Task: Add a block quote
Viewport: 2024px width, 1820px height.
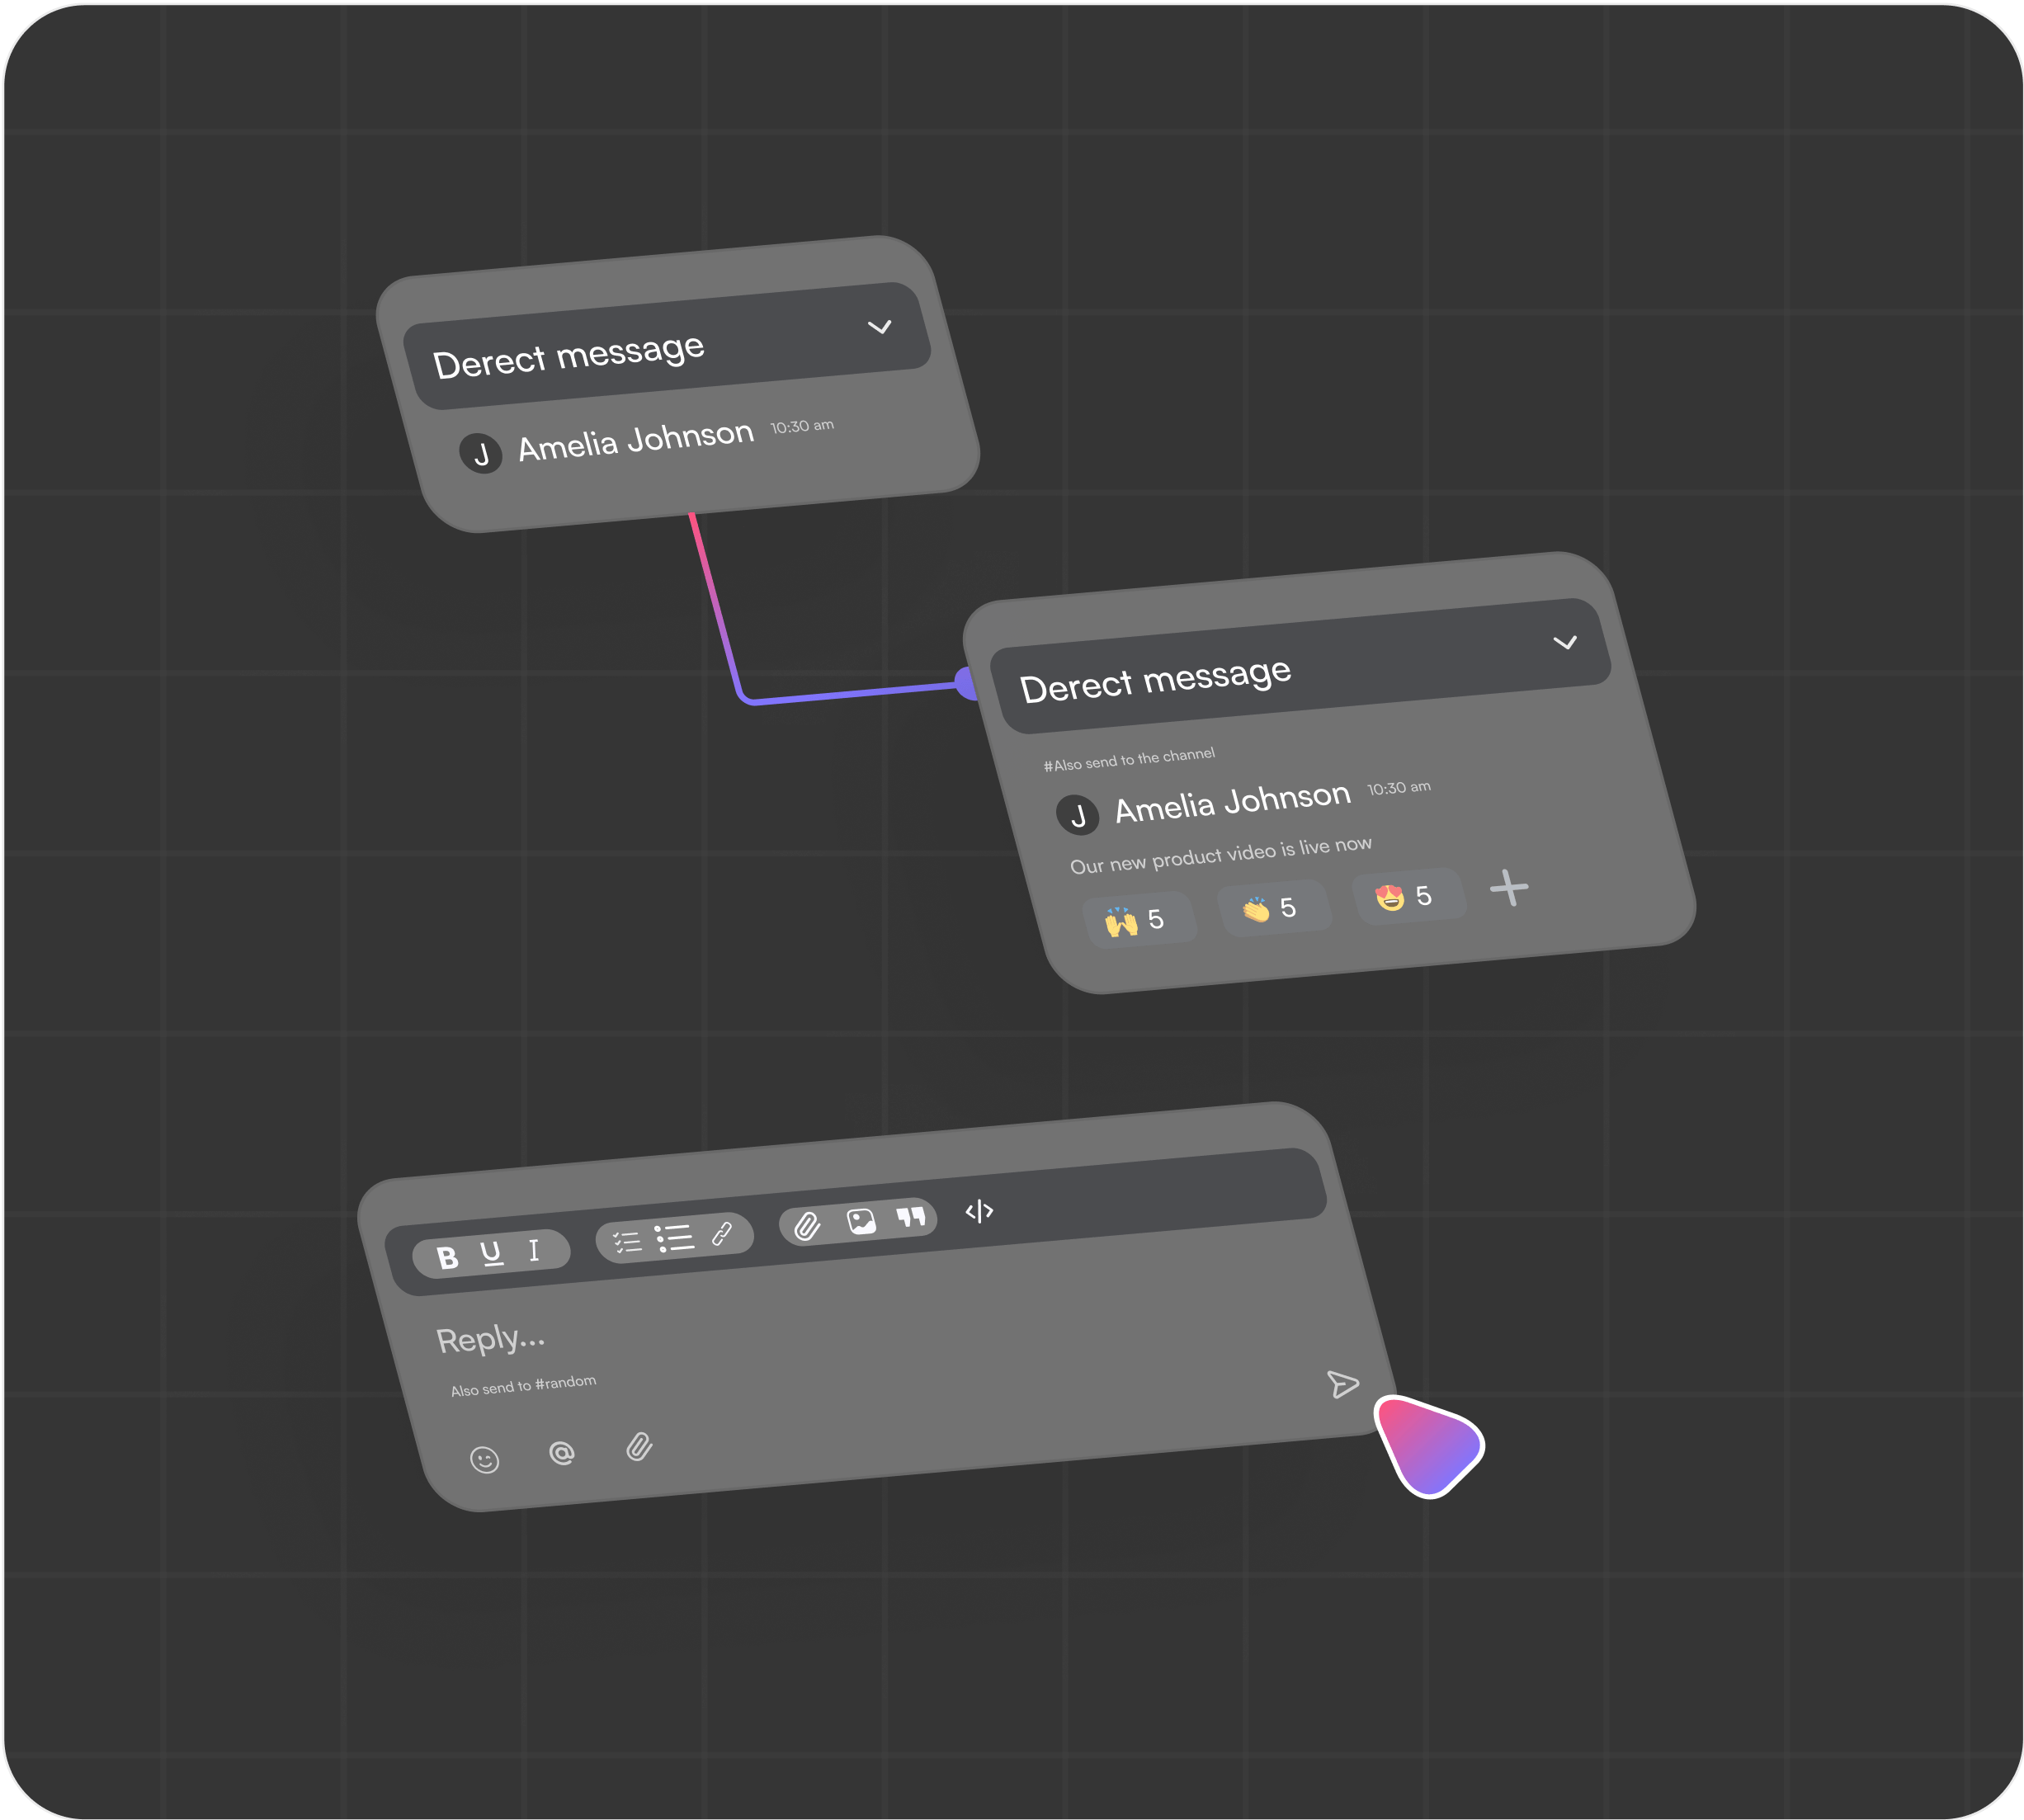Action: (x=910, y=1217)
